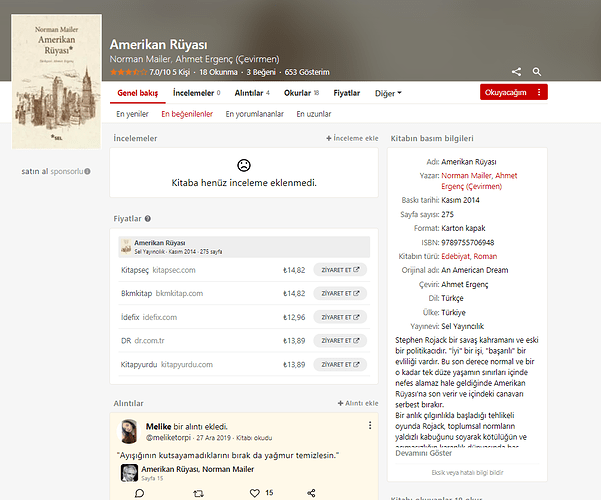Click the Norman Mailer, Ahmet Ergenç author link
Screen dimensions: 601x500
479,181
